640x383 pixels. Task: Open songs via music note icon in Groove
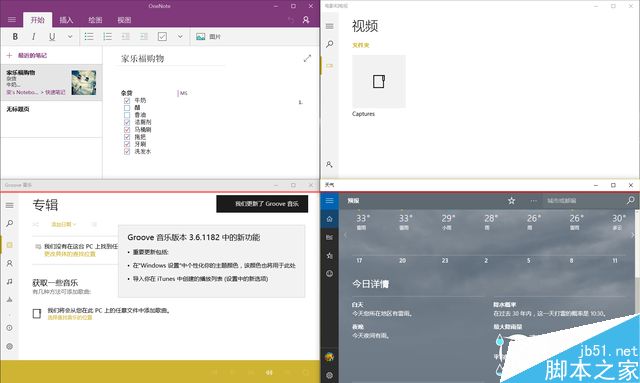point(10,281)
